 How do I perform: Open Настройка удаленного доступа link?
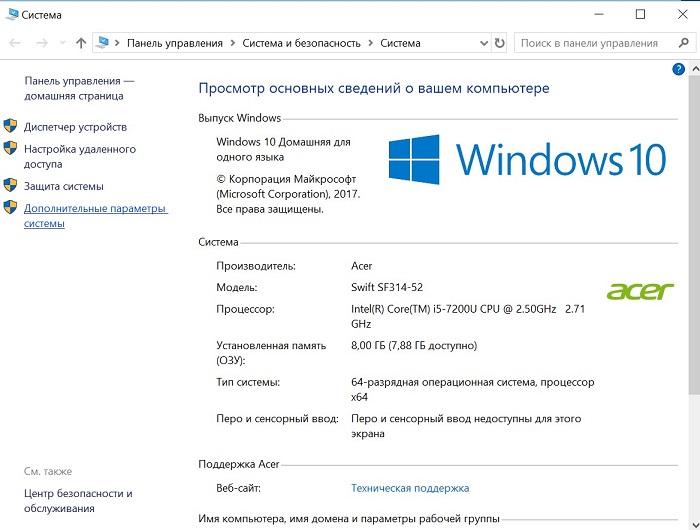click(x=80, y=157)
